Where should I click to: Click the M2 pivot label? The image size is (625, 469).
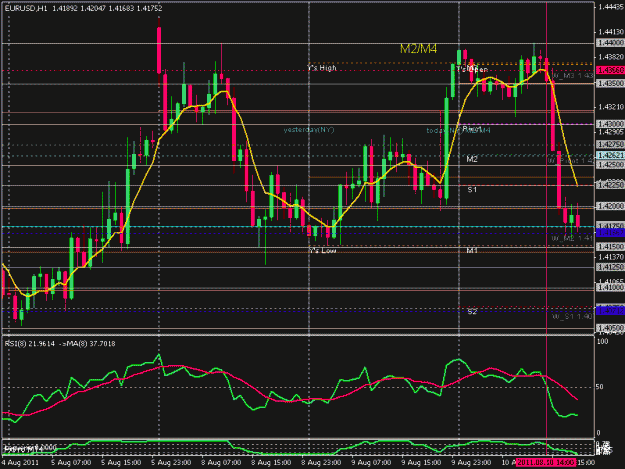pos(472,159)
